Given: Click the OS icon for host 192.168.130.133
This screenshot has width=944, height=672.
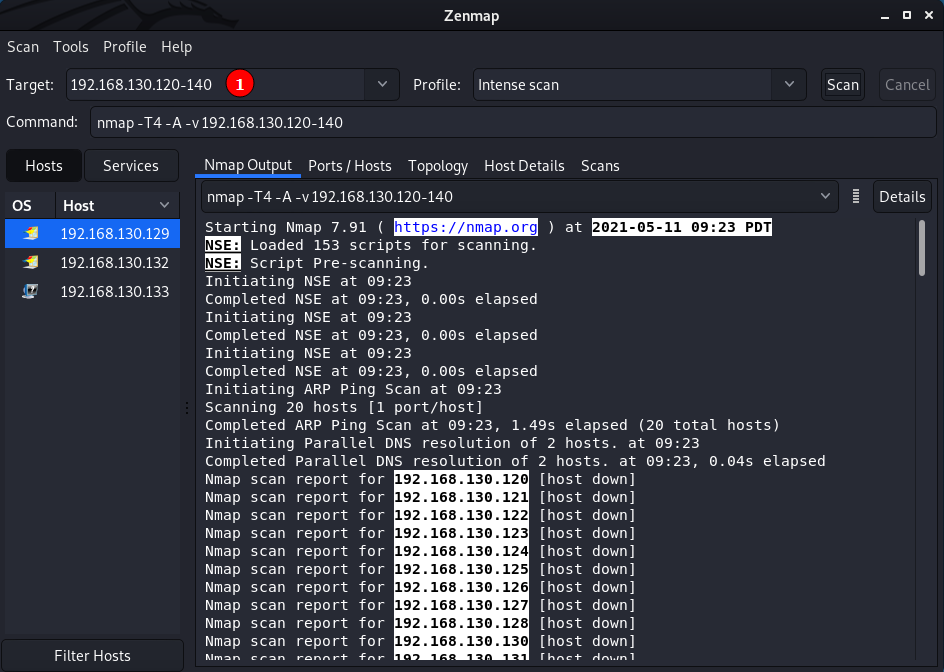Looking at the screenshot, I should point(30,291).
